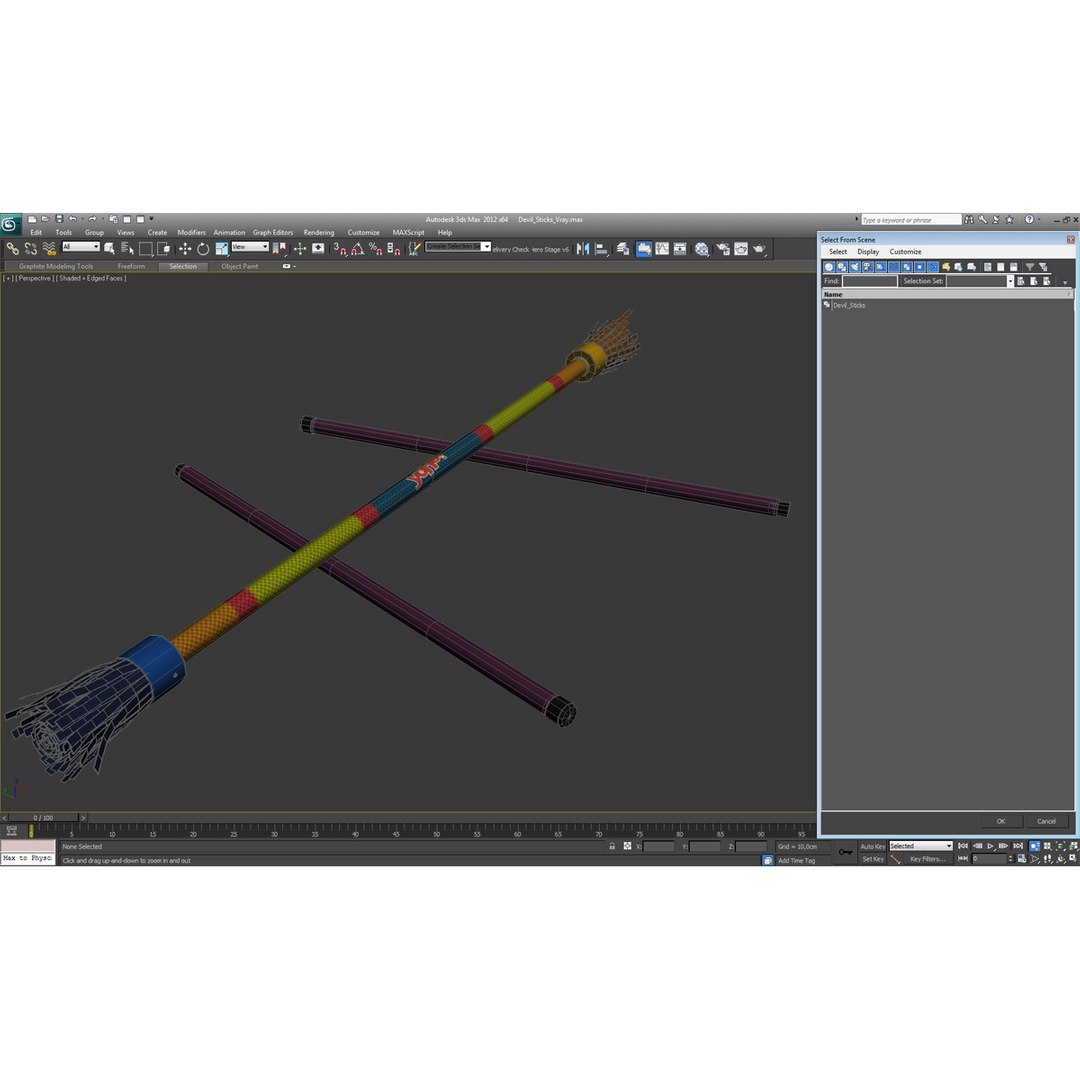The image size is (1080, 1080).
Task: Open the Graph Editors menu
Action: [273, 233]
